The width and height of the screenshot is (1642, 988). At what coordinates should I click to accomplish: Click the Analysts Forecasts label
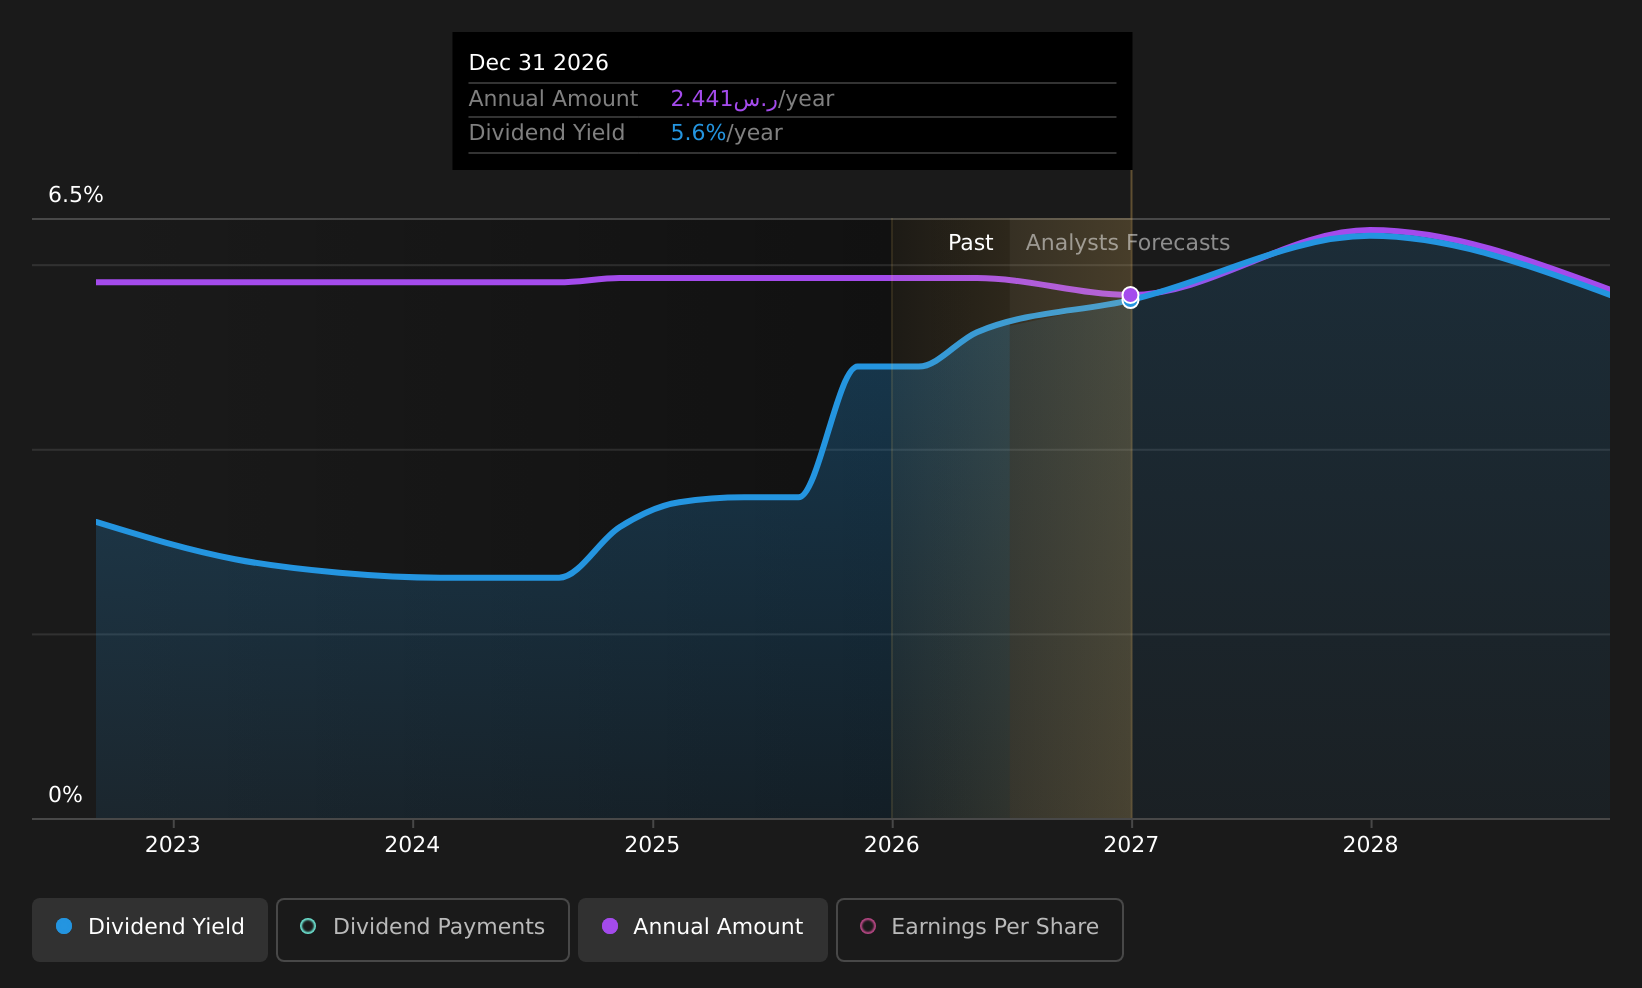(x=1128, y=243)
